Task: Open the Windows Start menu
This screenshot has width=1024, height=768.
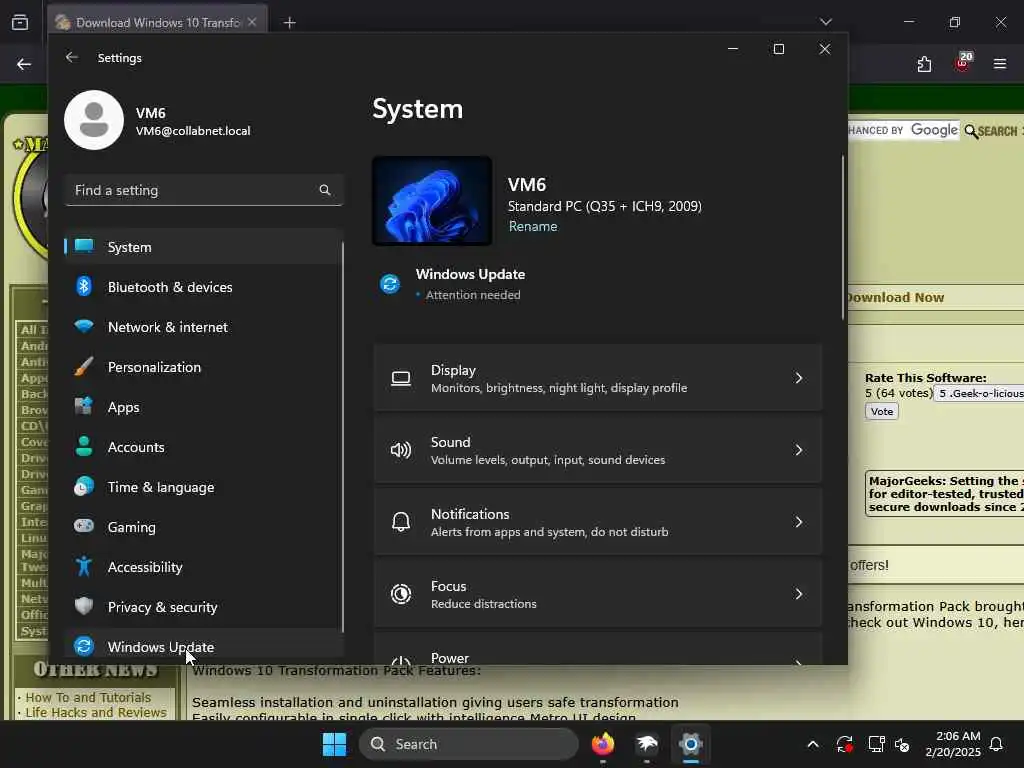Action: click(x=334, y=744)
